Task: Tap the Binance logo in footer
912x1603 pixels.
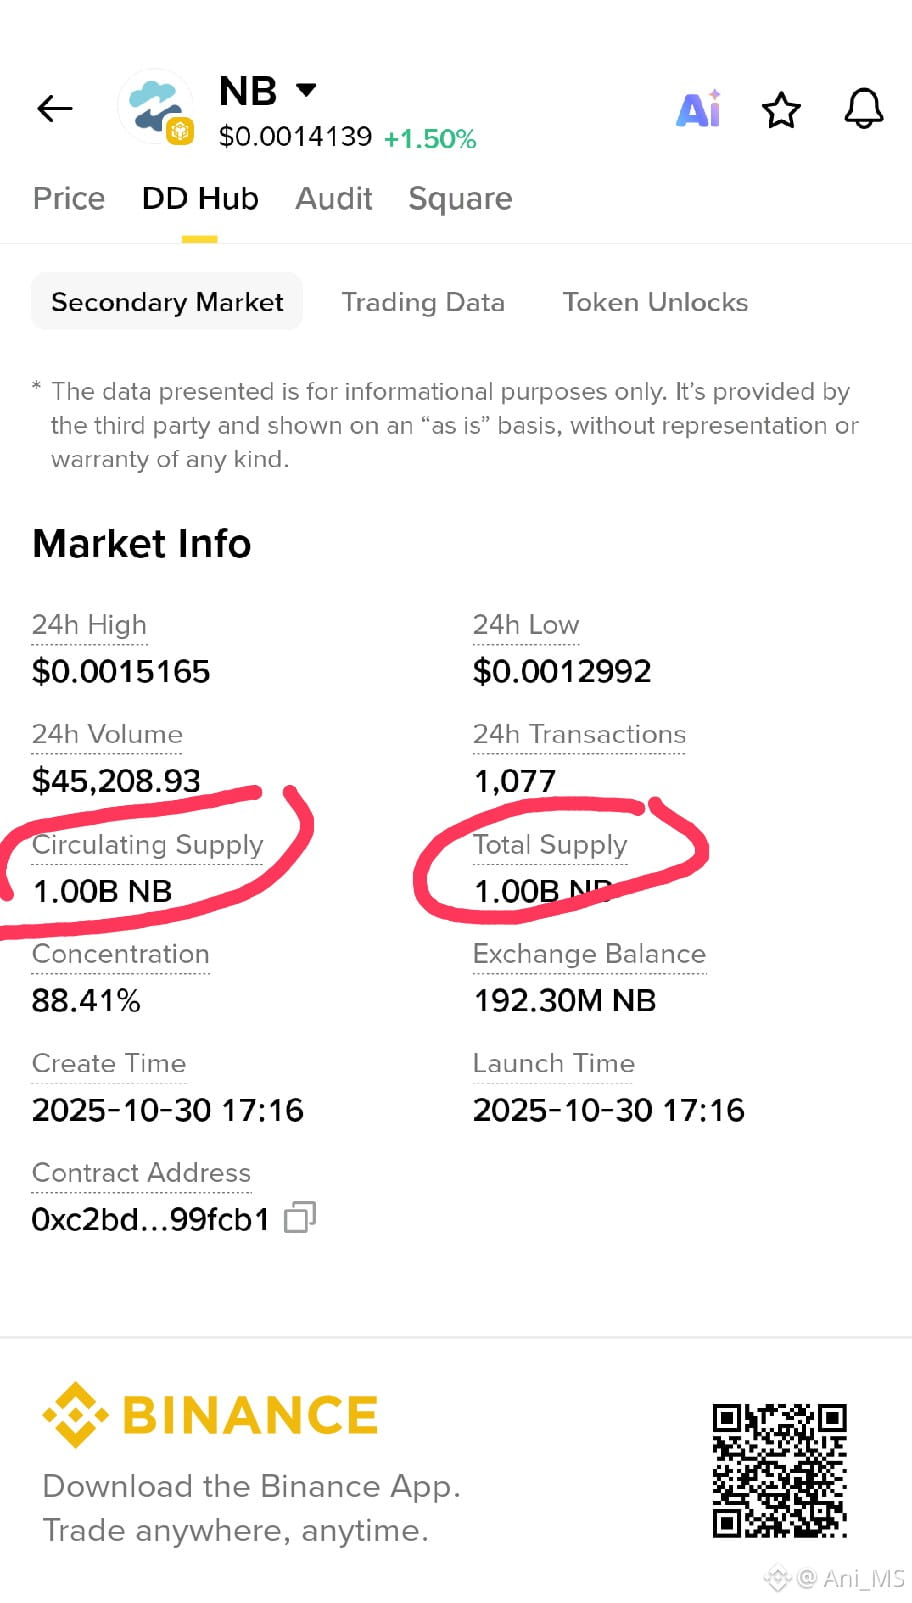Action: (x=211, y=1414)
